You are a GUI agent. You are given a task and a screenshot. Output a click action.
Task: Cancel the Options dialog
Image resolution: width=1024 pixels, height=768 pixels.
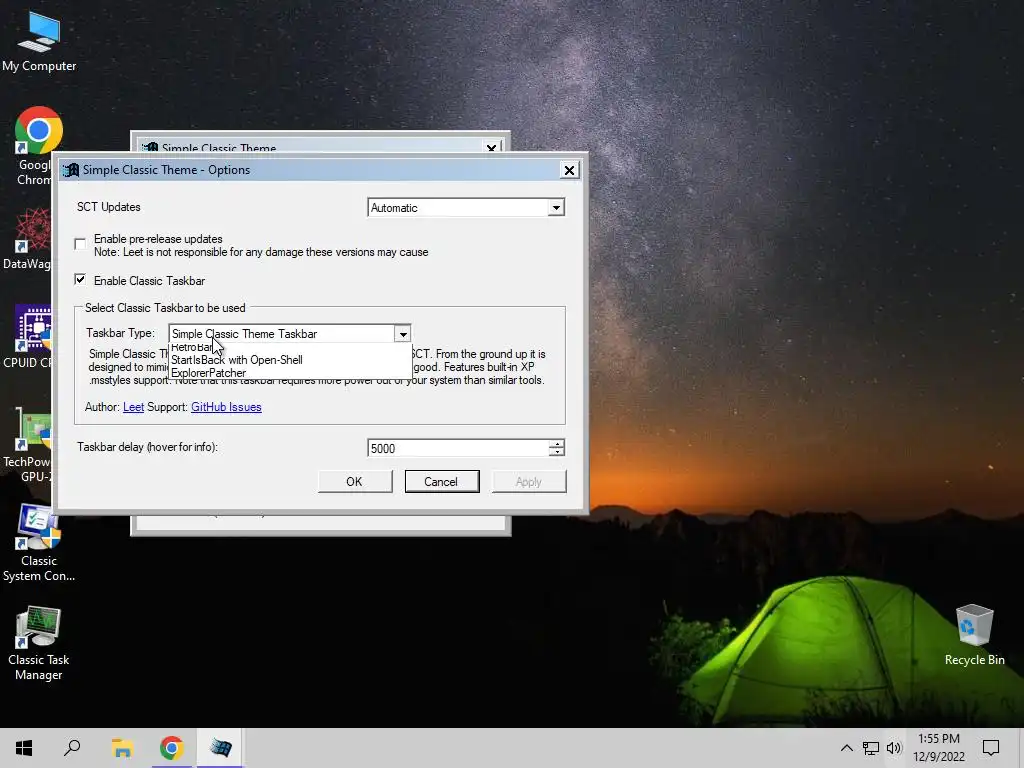click(441, 481)
